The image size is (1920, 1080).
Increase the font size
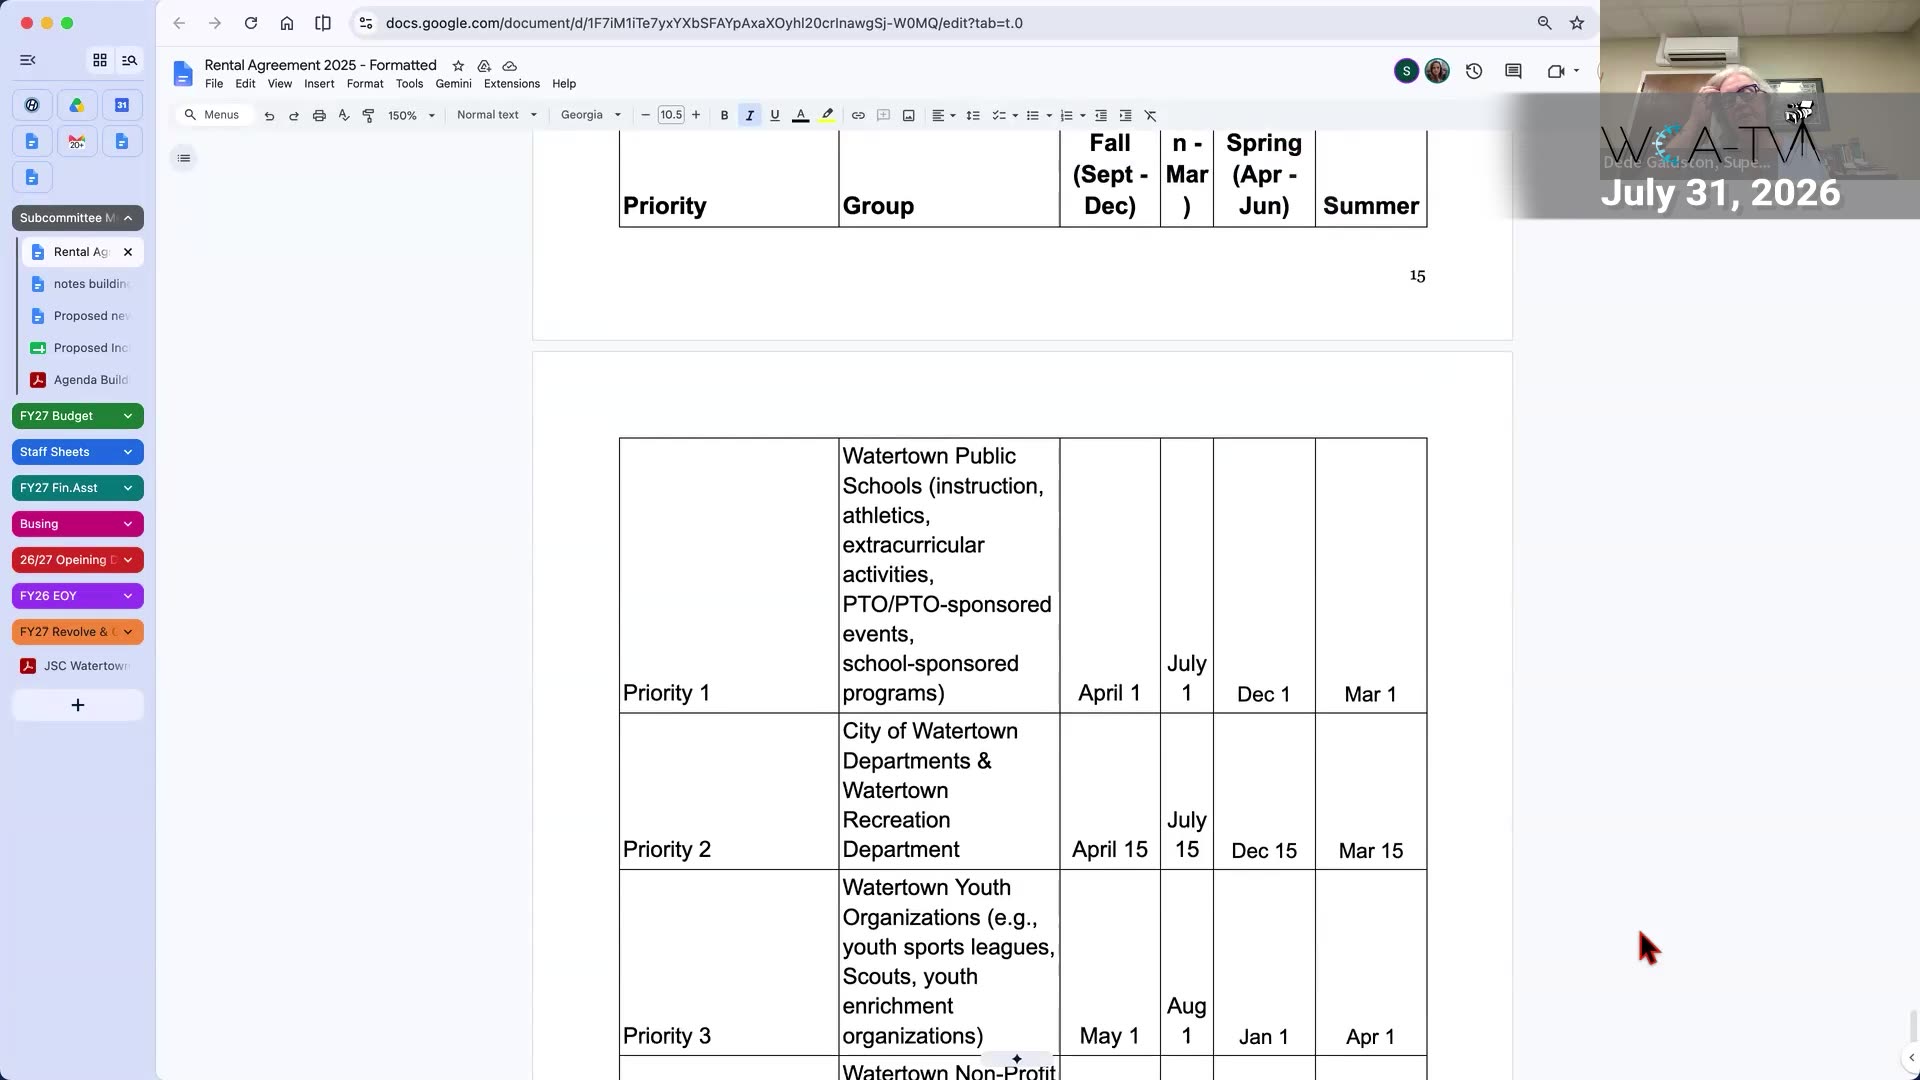point(696,116)
